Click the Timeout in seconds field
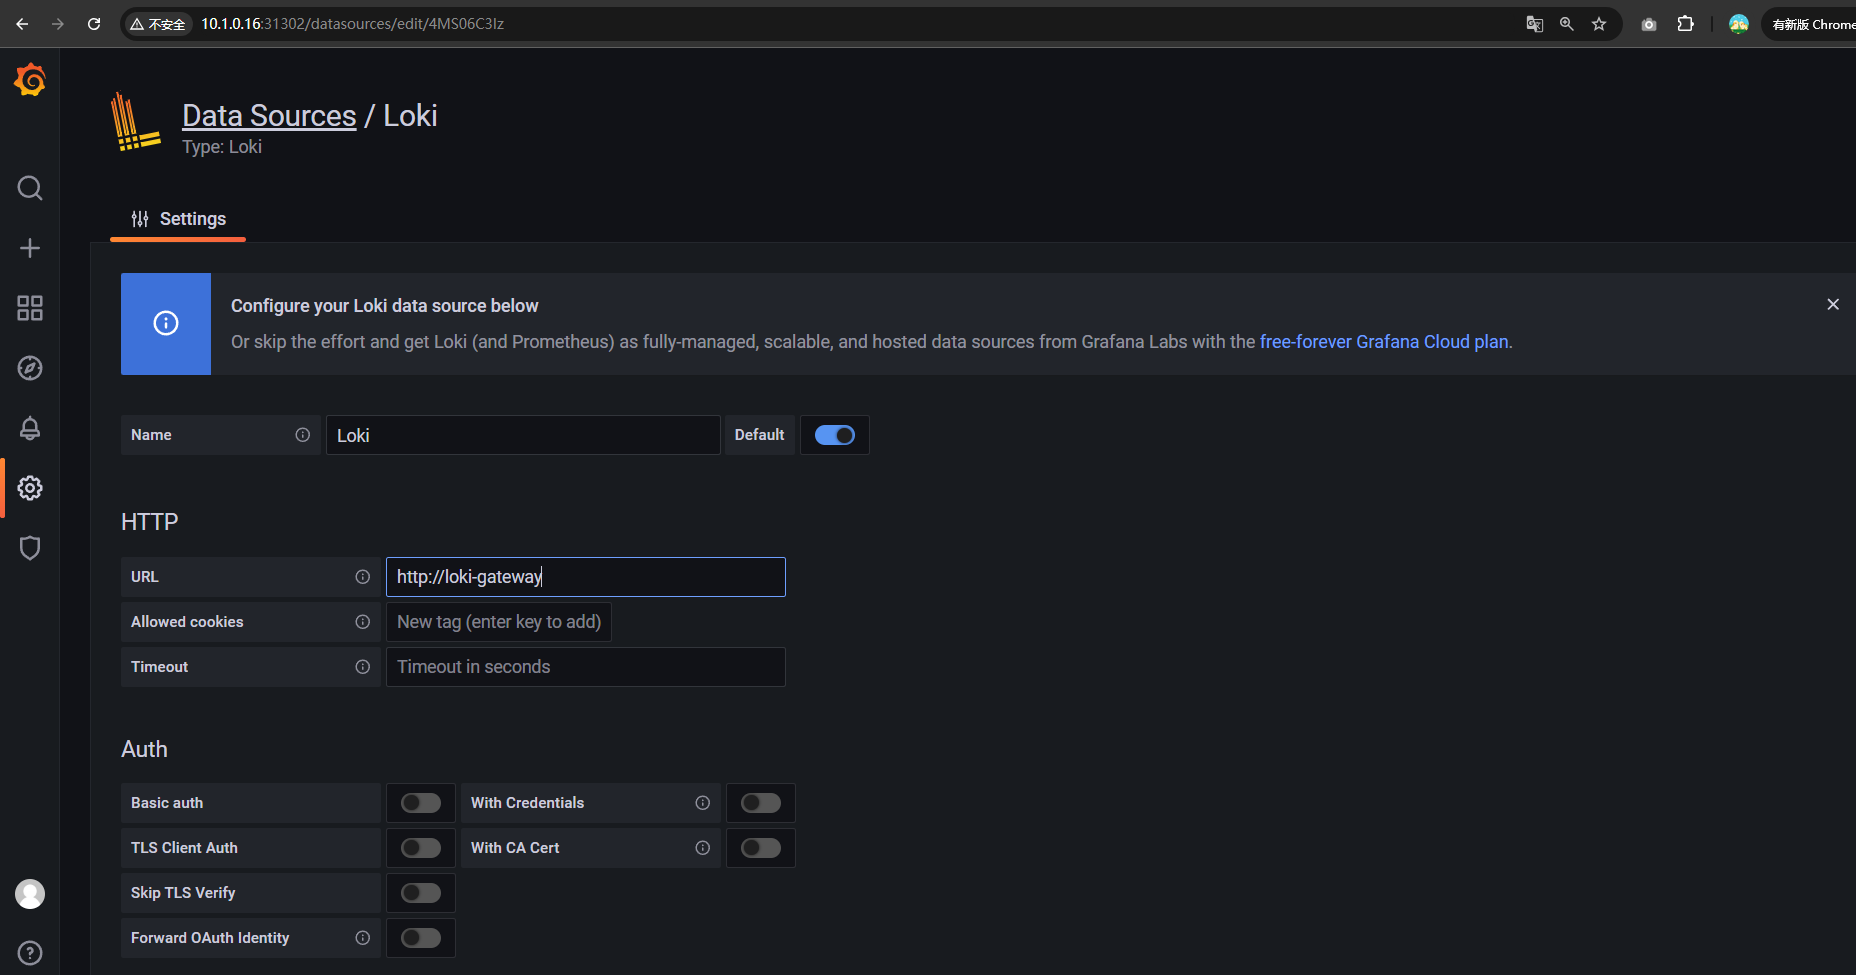 [x=586, y=667]
